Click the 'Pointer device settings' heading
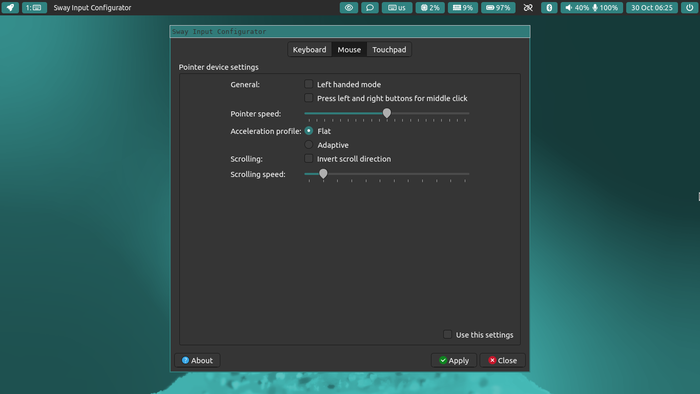 [x=218, y=67]
